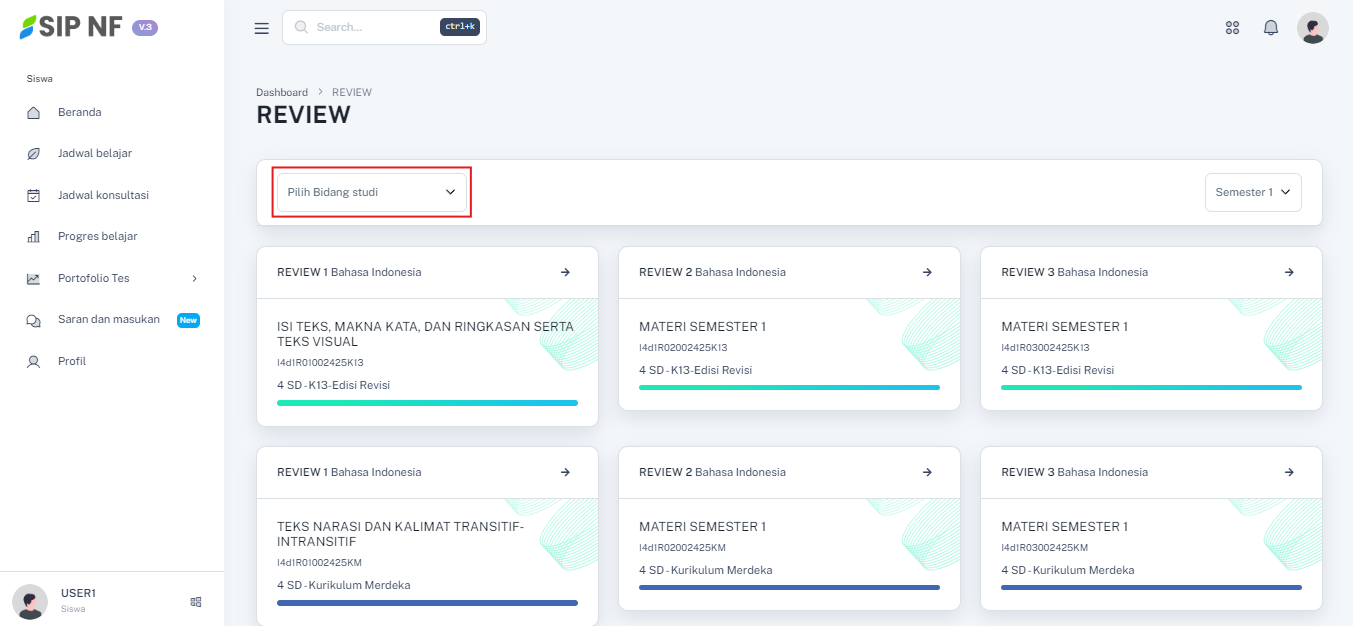Image resolution: width=1353 pixels, height=626 pixels.
Task: Click arrow on first REVIEW 1 card
Action: tap(565, 272)
